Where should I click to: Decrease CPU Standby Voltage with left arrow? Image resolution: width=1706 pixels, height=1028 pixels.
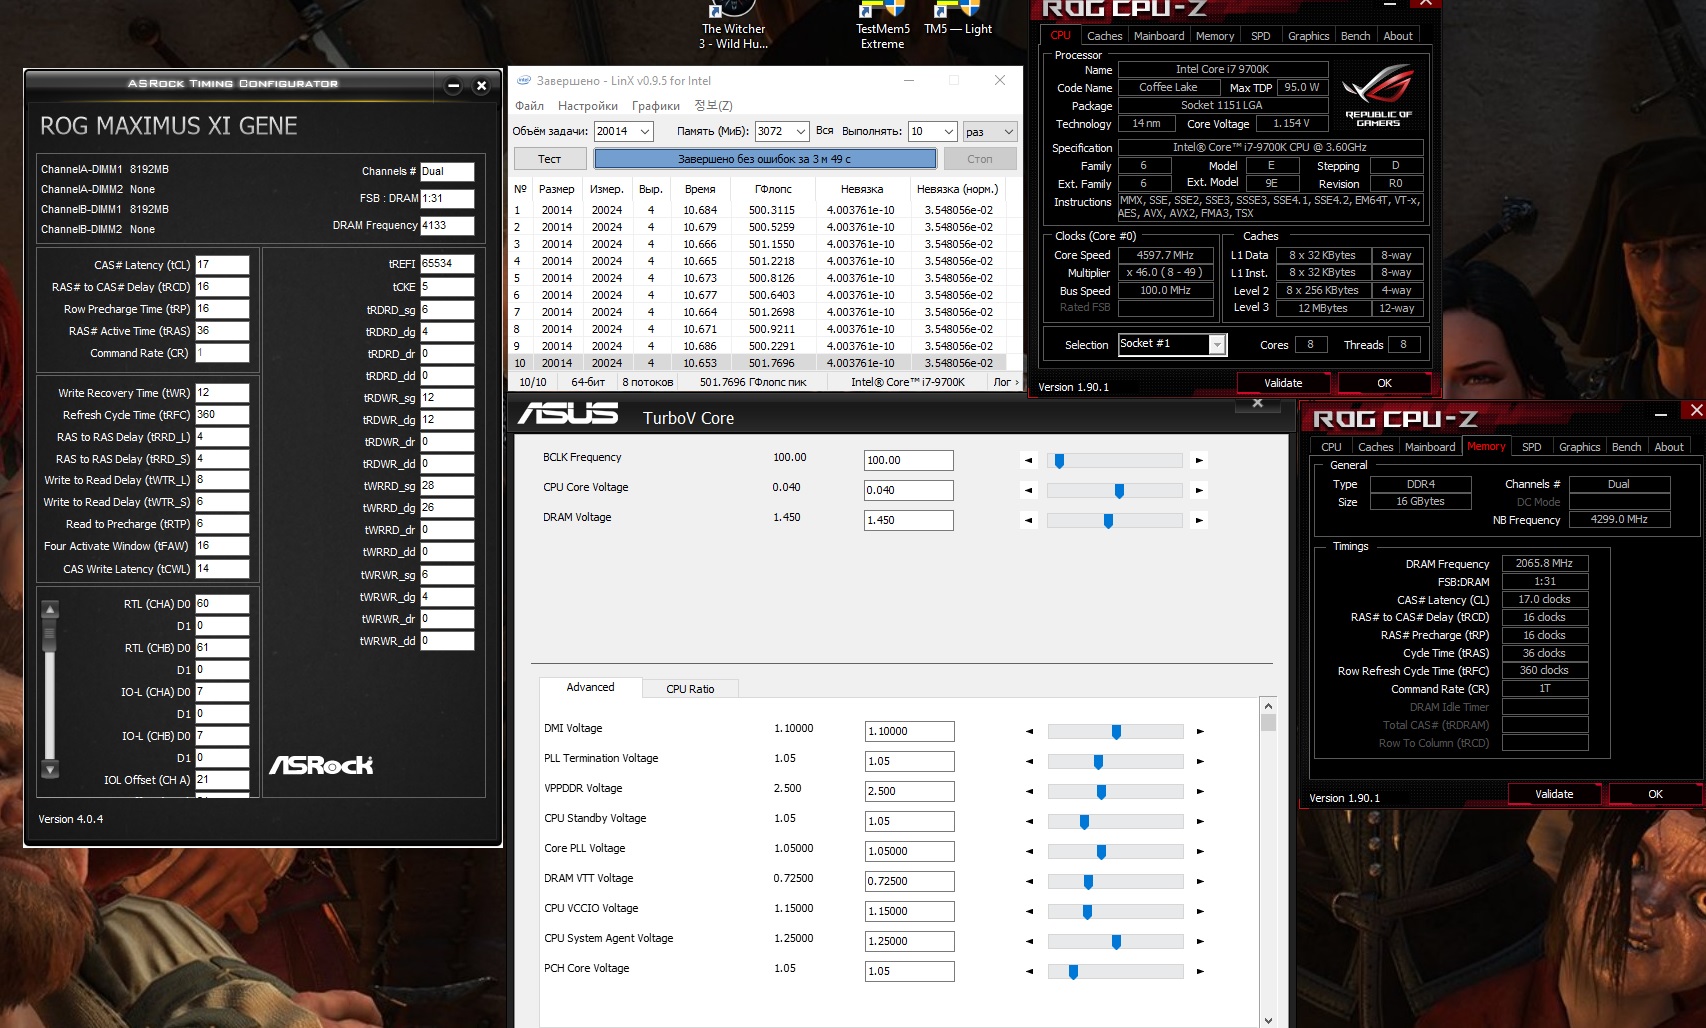(1029, 822)
